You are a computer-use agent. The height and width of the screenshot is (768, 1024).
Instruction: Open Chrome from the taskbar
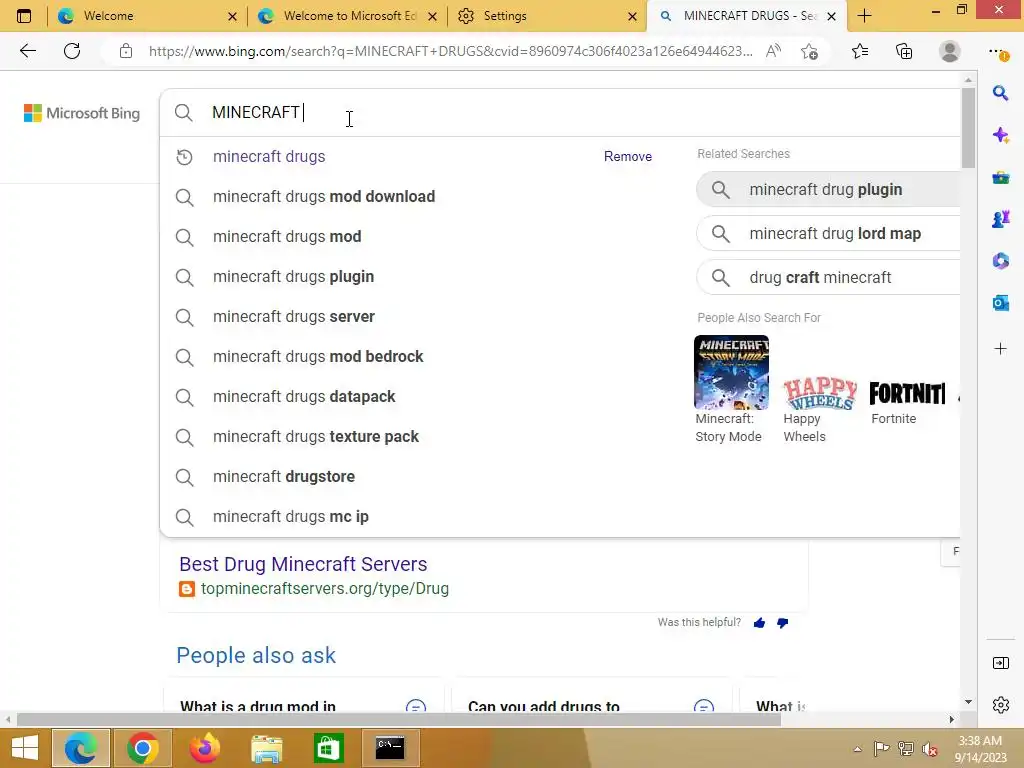pos(142,748)
